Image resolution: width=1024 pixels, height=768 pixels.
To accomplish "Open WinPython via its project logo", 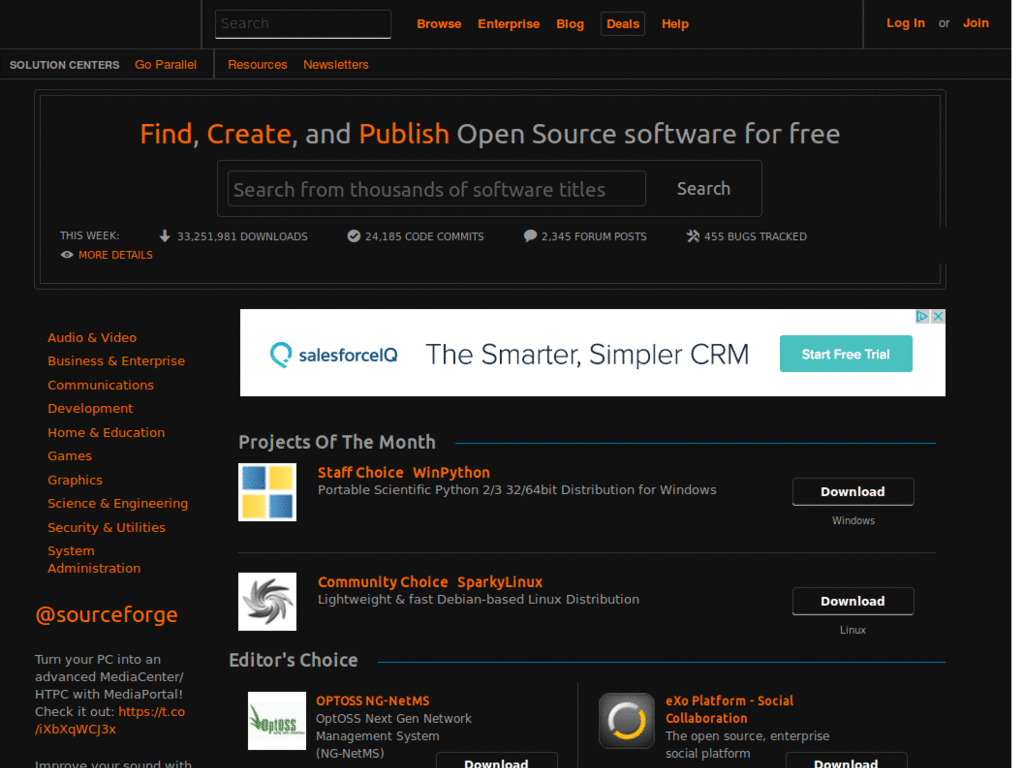I will (x=266, y=491).
